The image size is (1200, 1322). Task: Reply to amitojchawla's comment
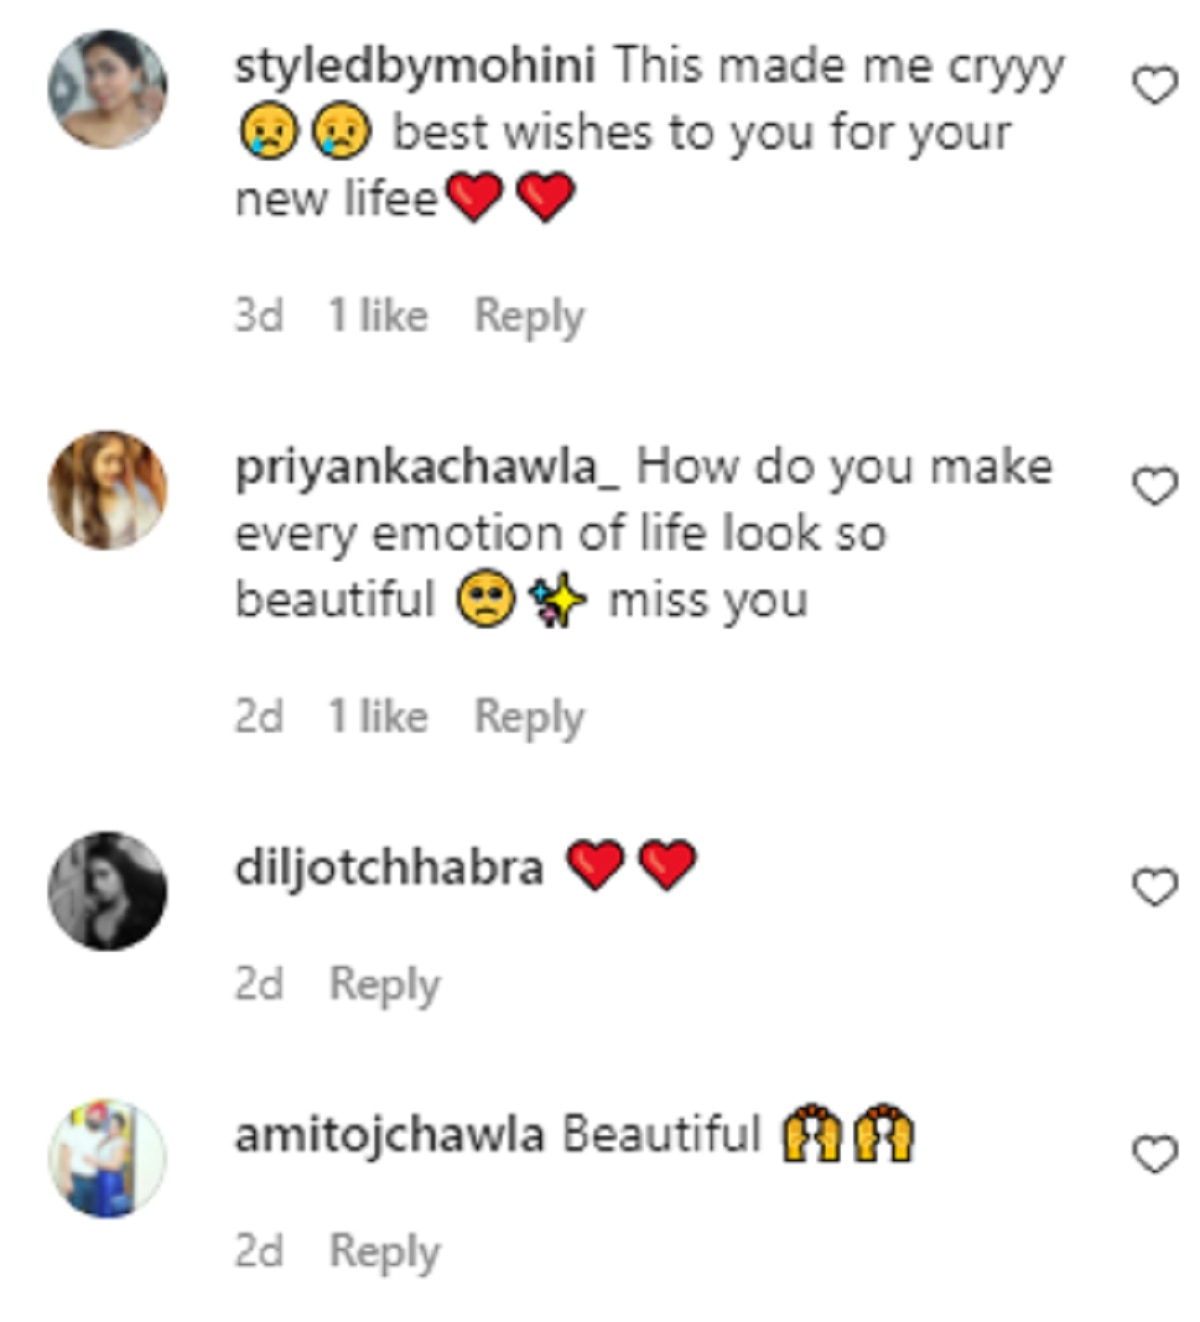384,1251
